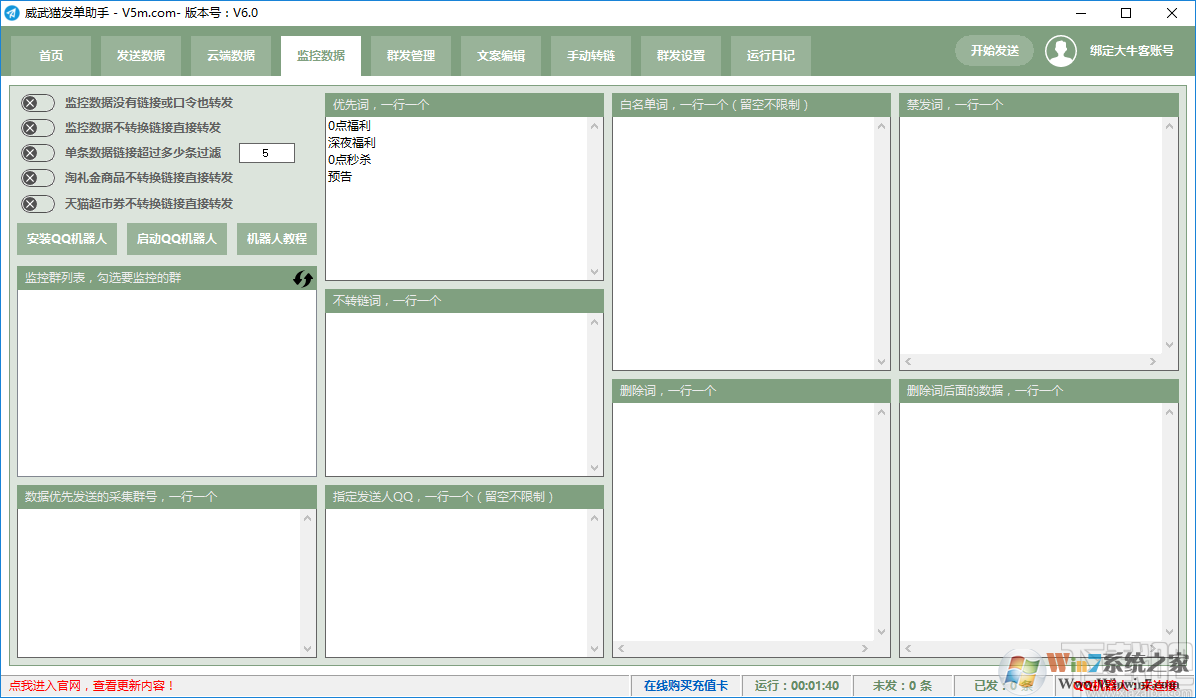Image resolution: width=1196 pixels, height=698 pixels.
Task: Click scroll-down arrow in 不转链词 box
Action: click(595, 468)
